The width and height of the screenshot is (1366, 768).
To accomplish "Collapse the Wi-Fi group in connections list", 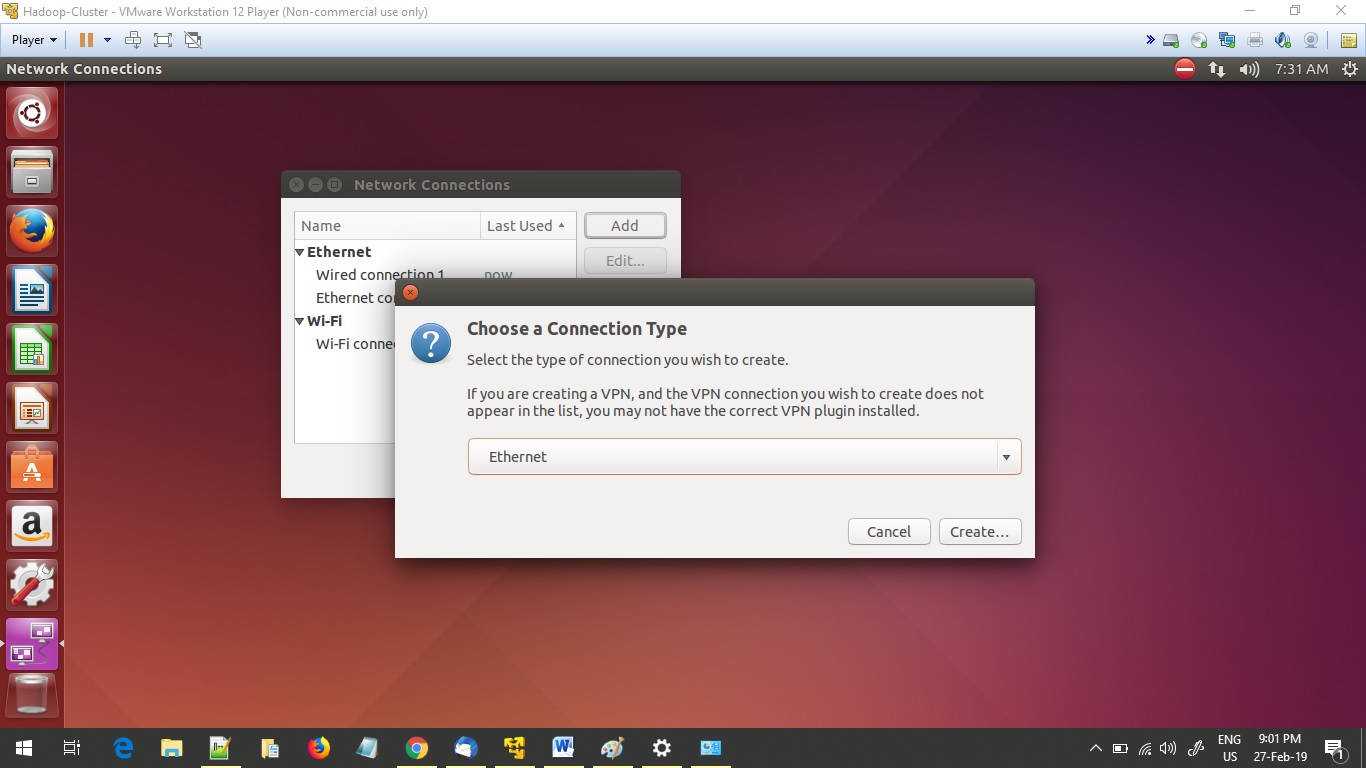I will coord(300,321).
